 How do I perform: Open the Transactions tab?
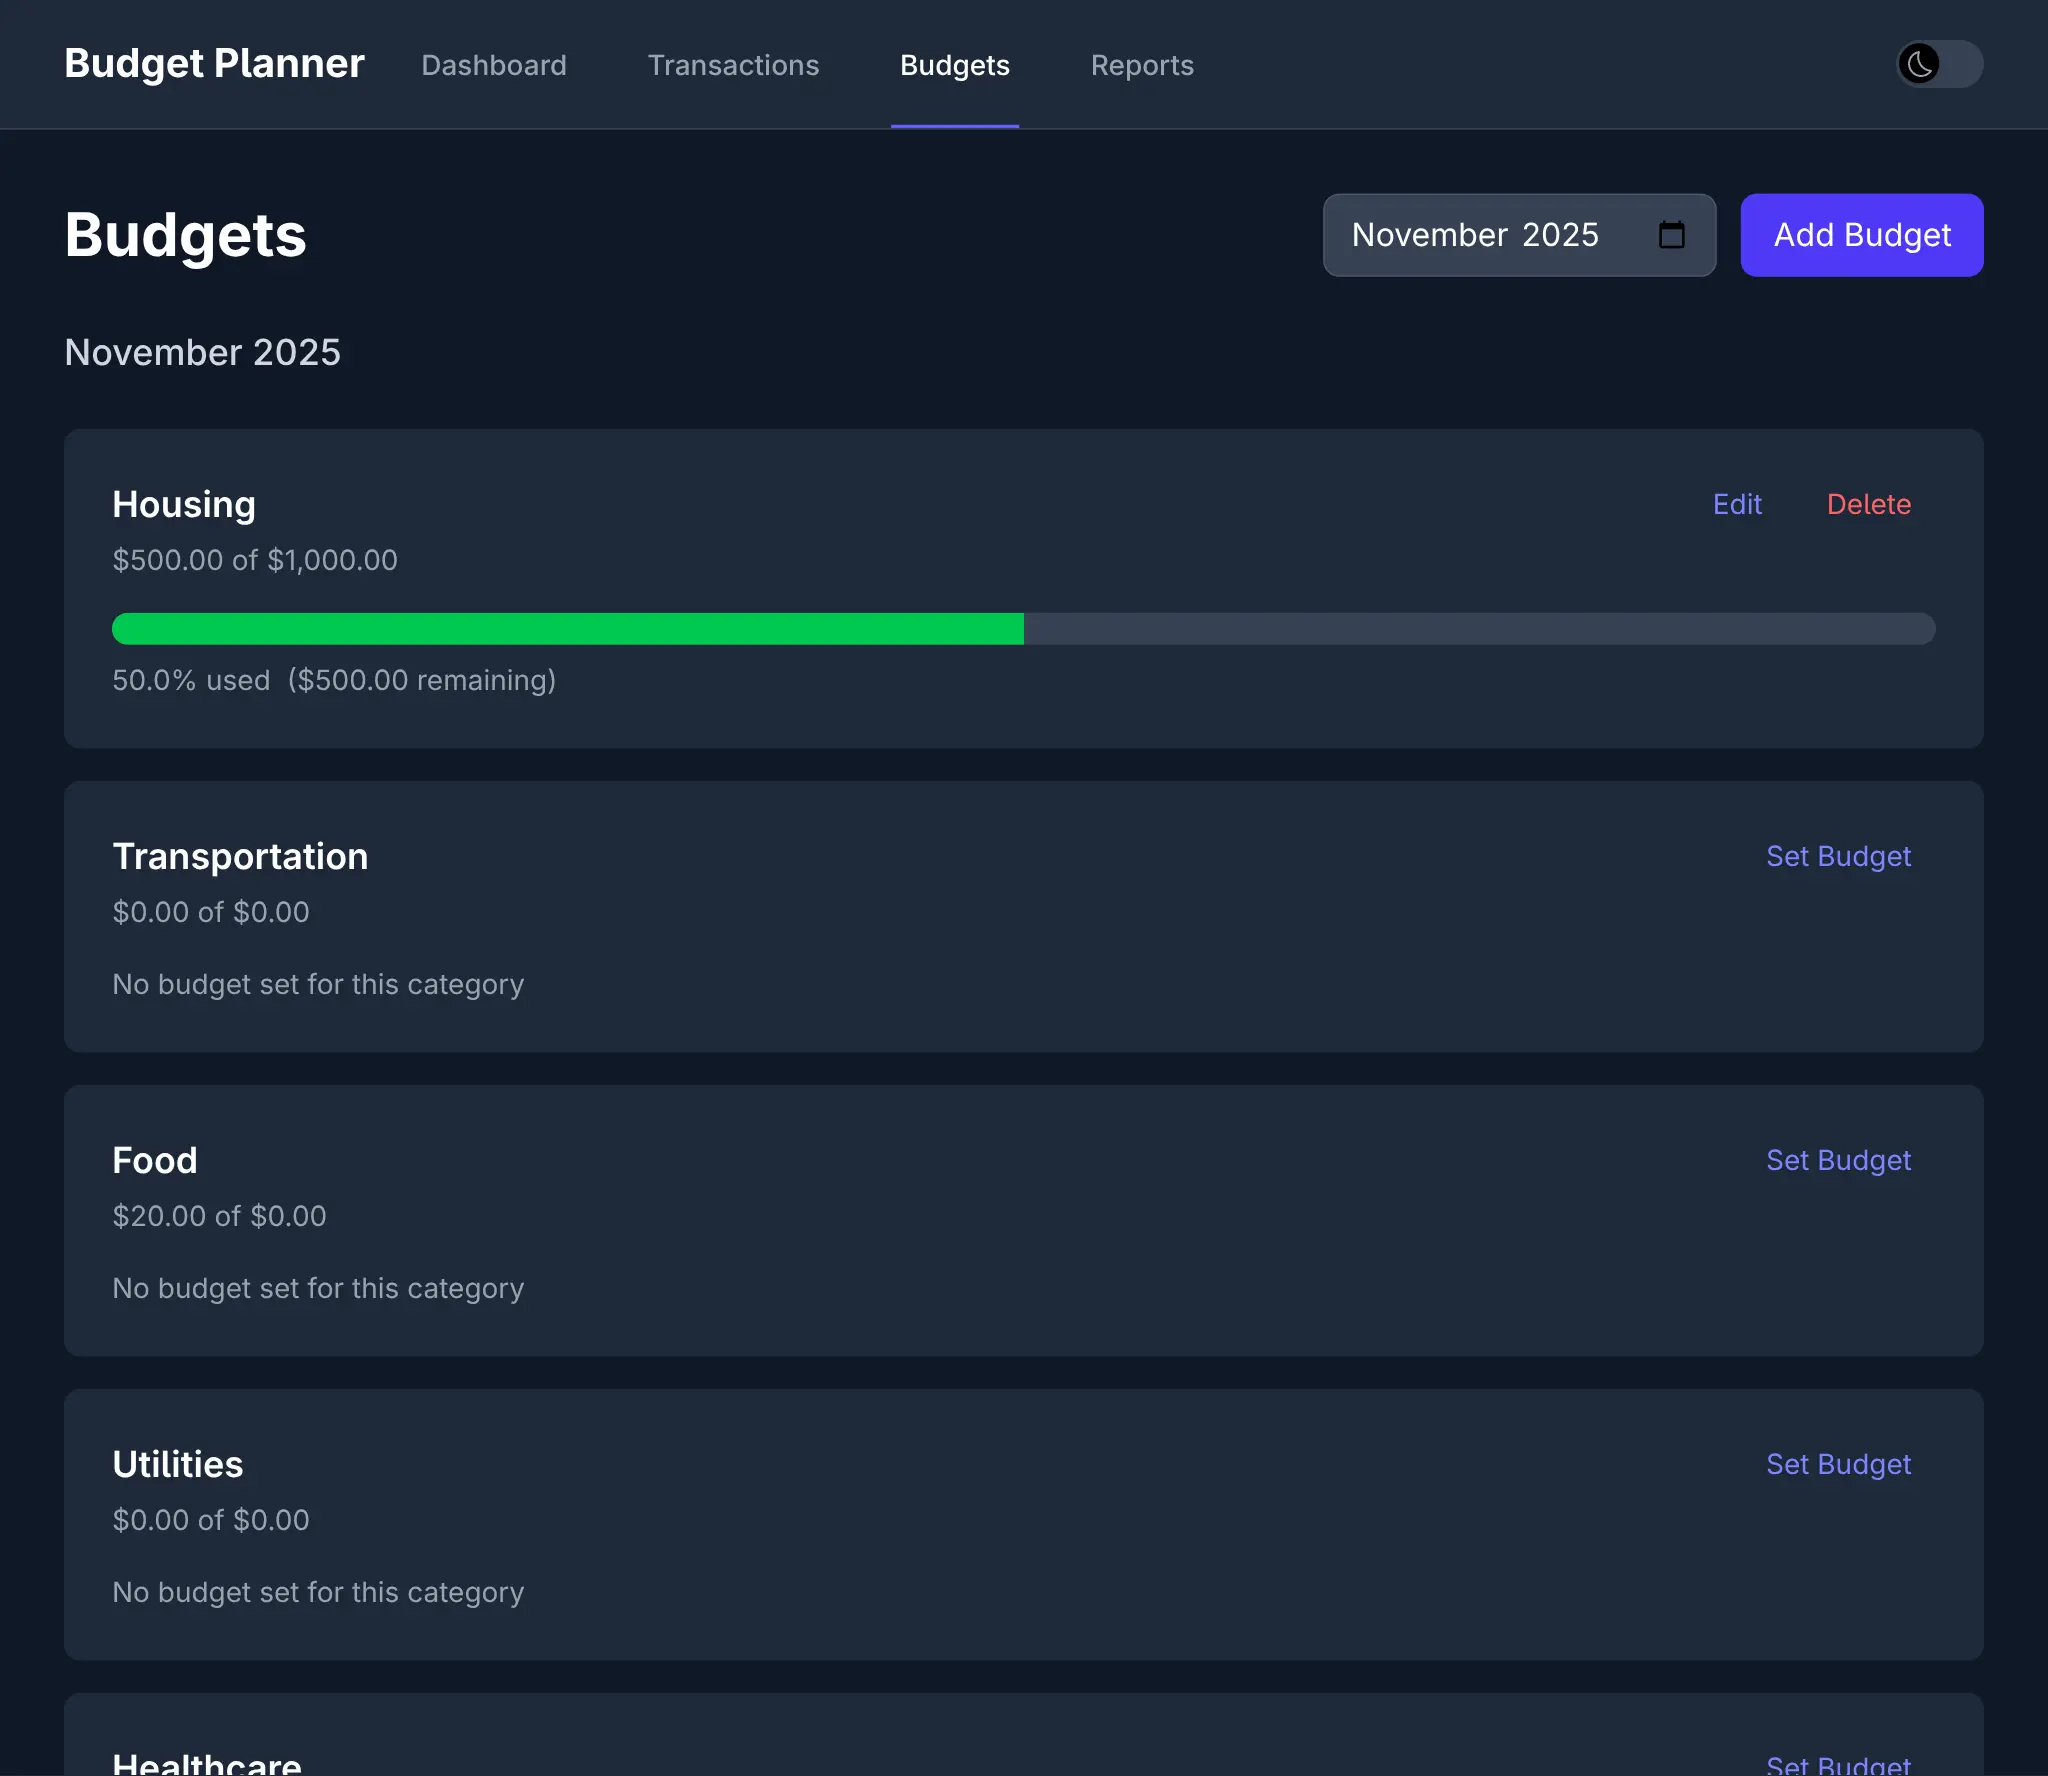coord(733,64)
